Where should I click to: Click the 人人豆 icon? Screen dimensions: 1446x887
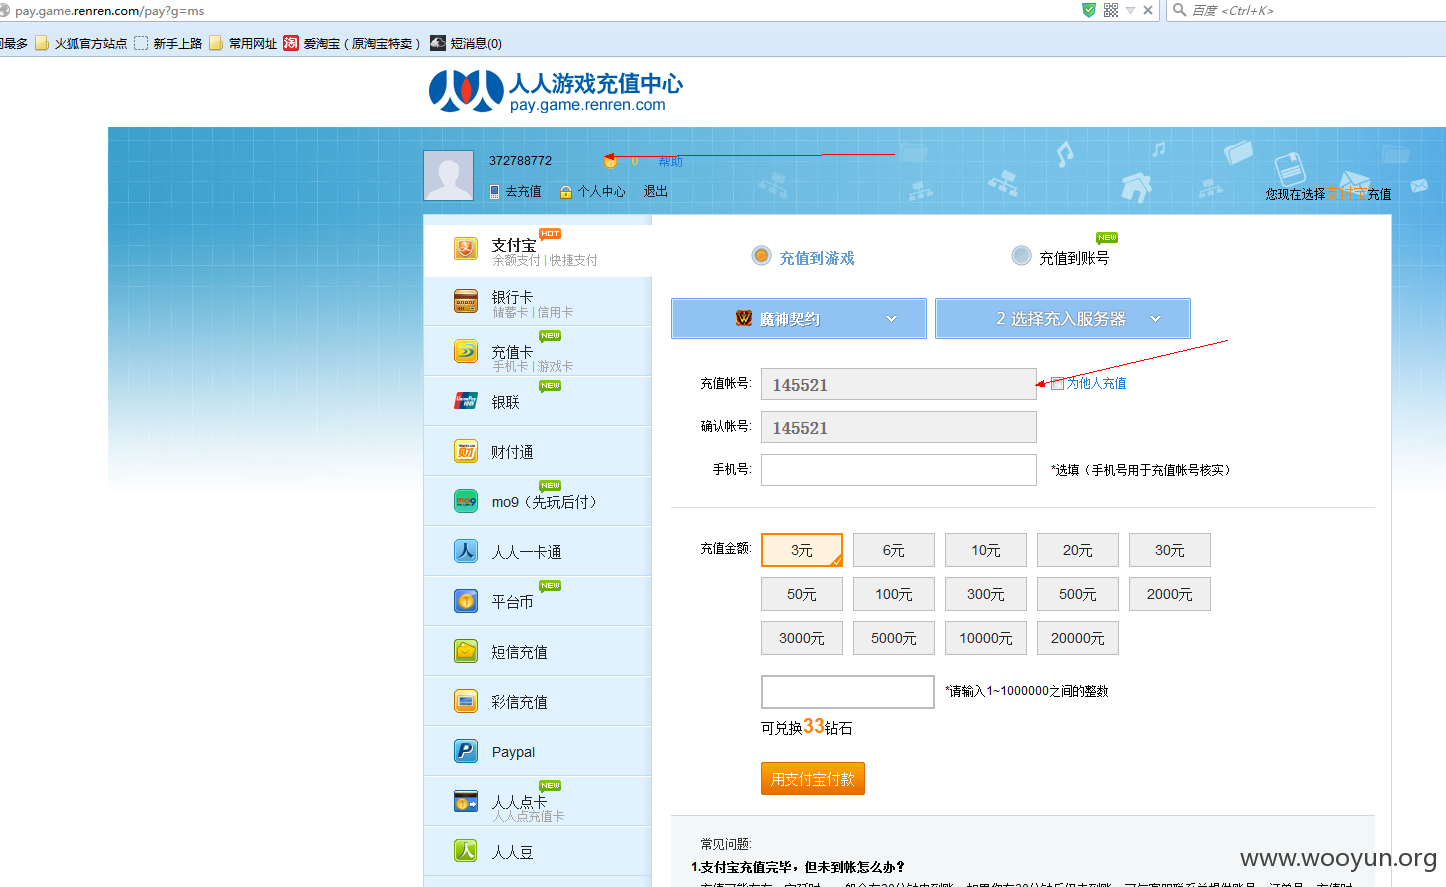tap(466, 851)
